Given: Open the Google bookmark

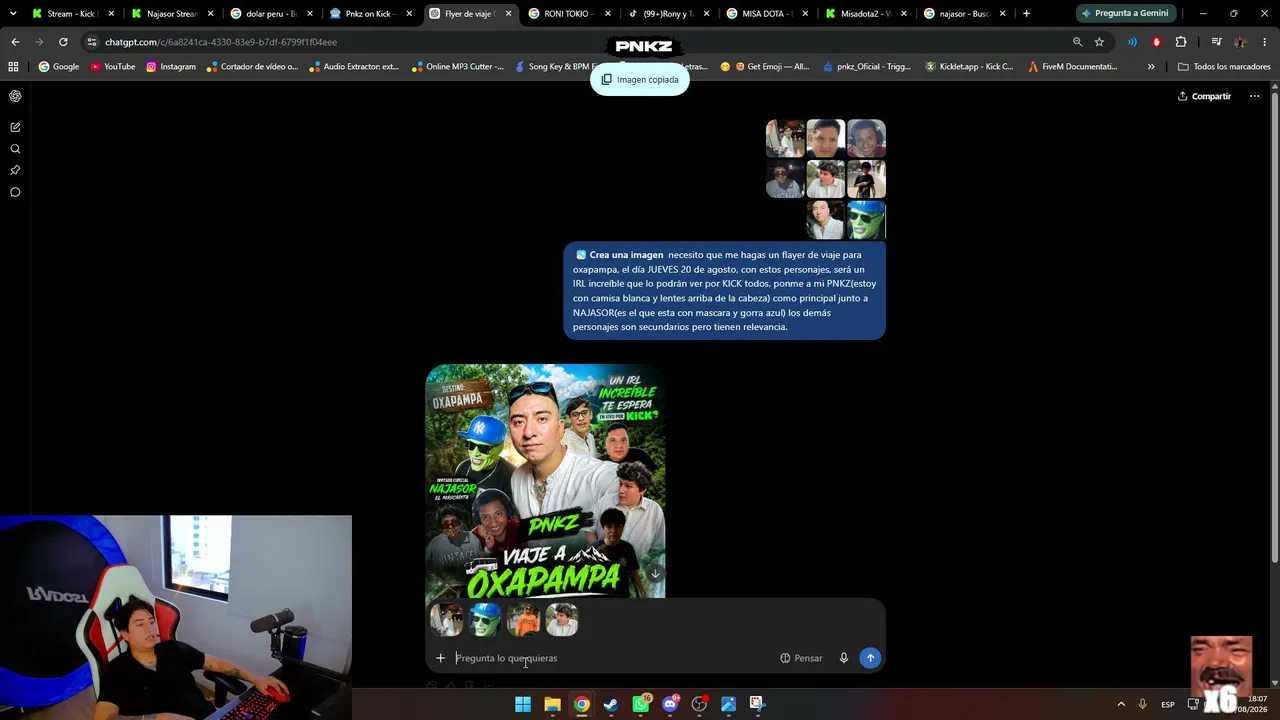Looking at the screenshot, I should [58, 67].
